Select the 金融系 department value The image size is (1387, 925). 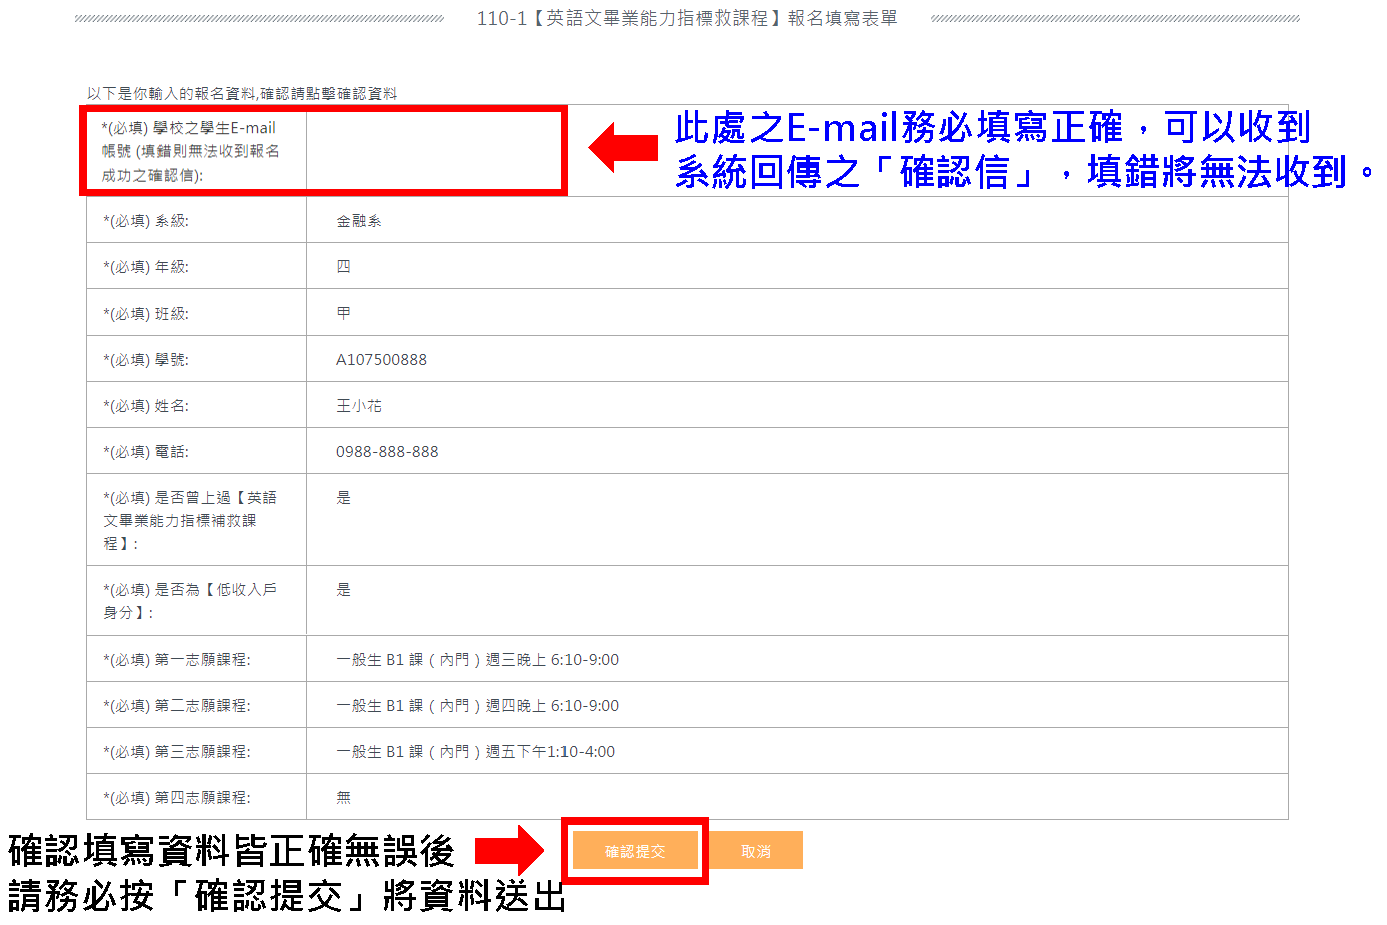click(x=358, y=221)
